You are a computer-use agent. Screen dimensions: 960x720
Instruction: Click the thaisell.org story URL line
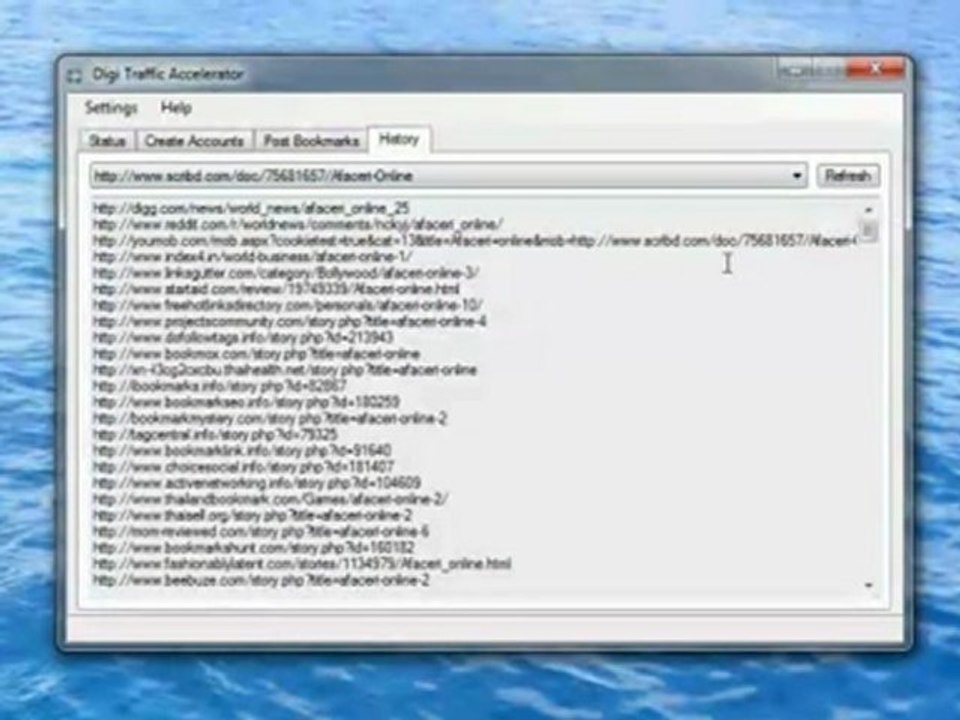[x=253, y=516]
